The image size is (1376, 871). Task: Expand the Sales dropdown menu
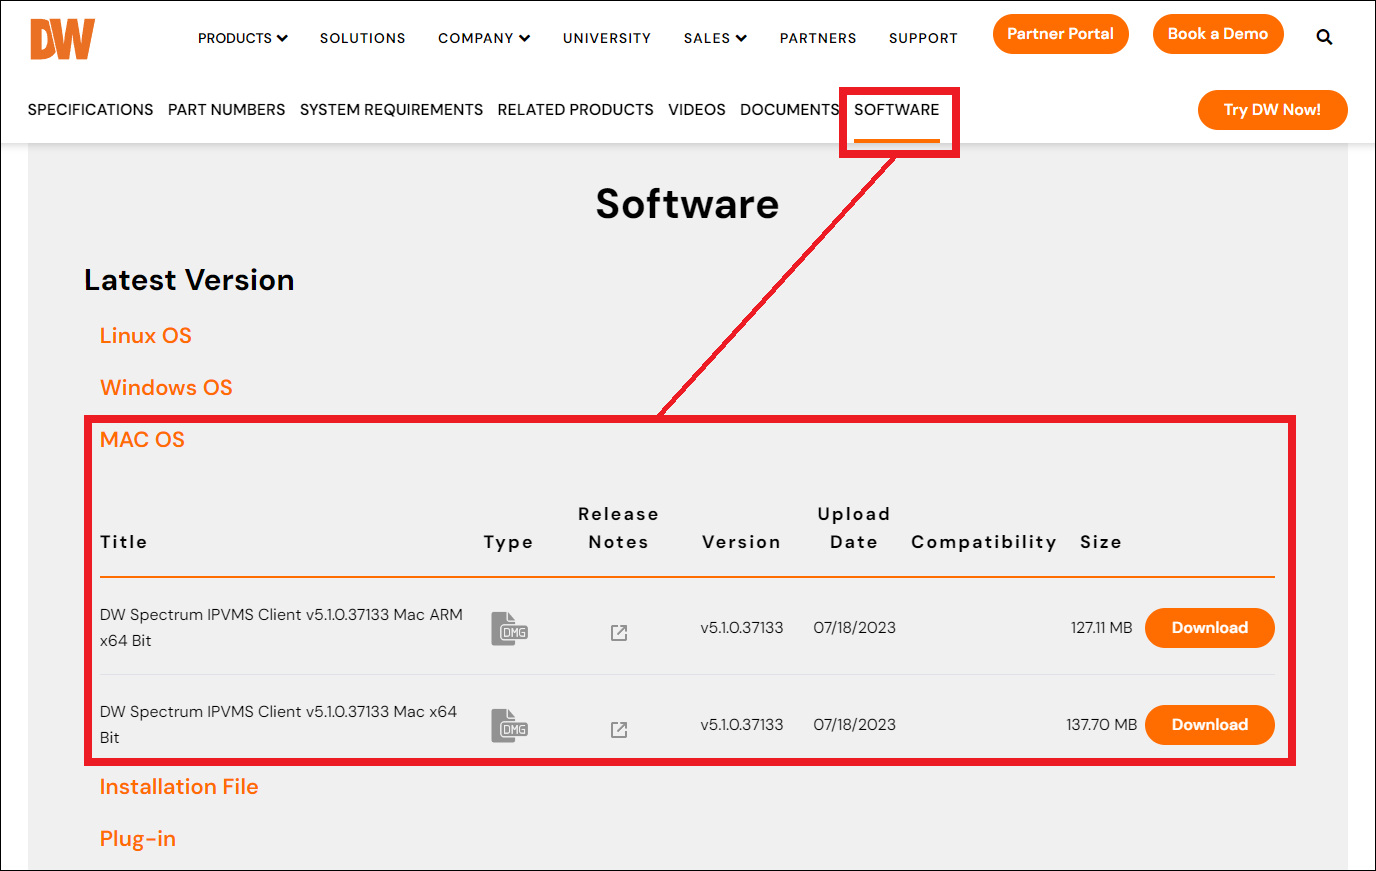point(715,38)
